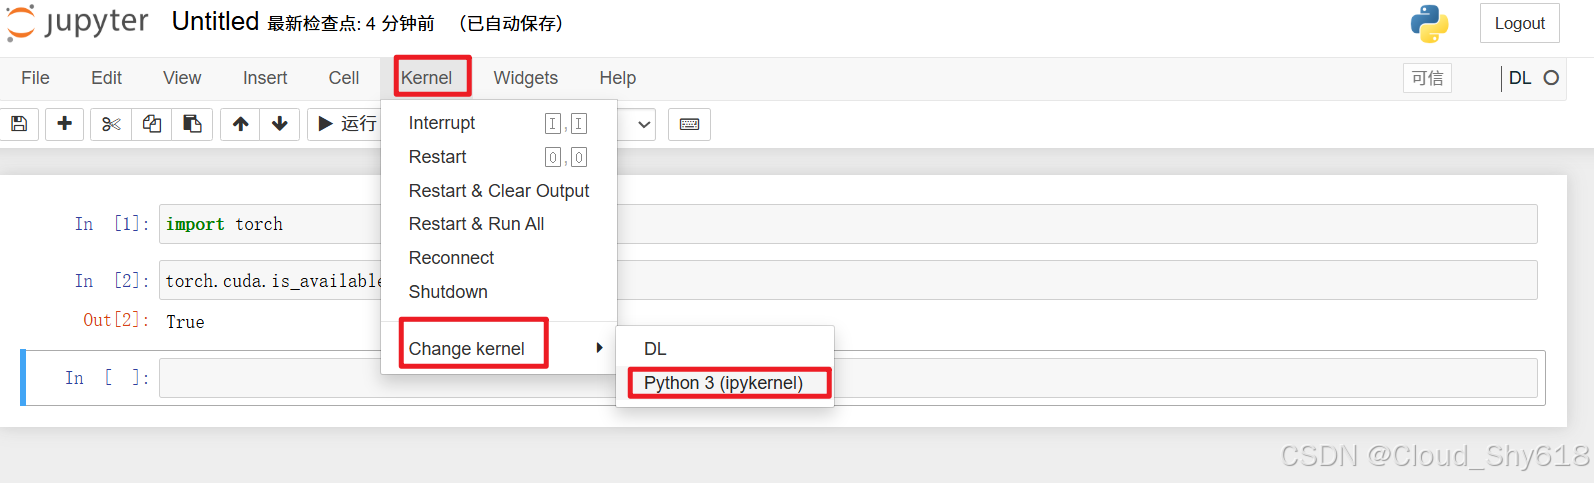Move selected cell up arrow
1594x483 pixels.
point(240,124)
